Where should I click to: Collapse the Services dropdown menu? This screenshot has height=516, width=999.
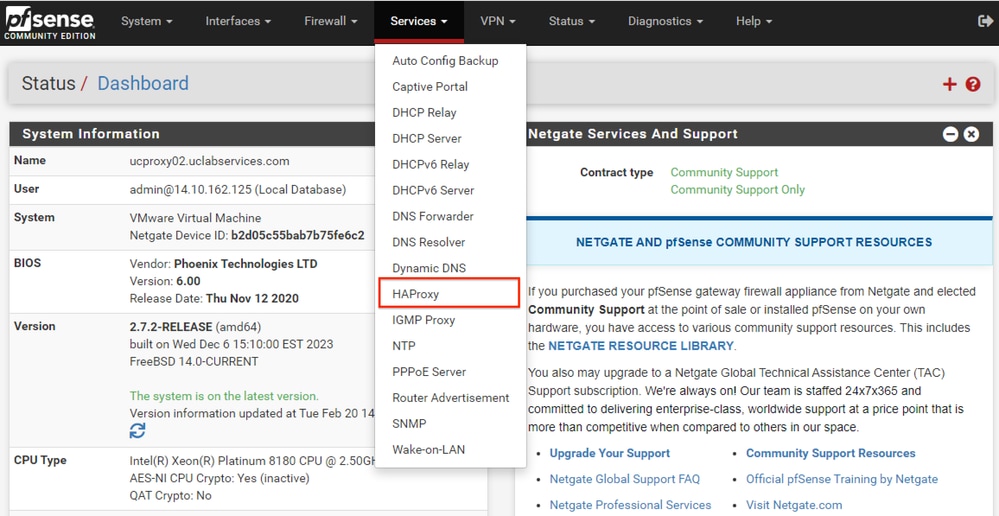click(x=419, y=21)
